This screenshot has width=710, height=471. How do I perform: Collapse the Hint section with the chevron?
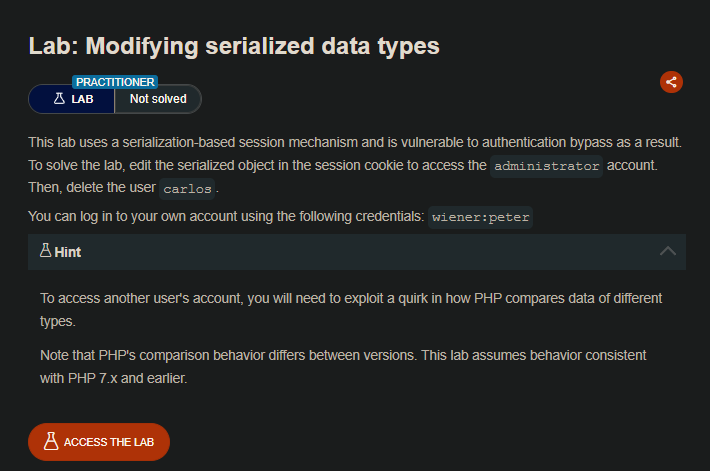(x=668, y=252)
